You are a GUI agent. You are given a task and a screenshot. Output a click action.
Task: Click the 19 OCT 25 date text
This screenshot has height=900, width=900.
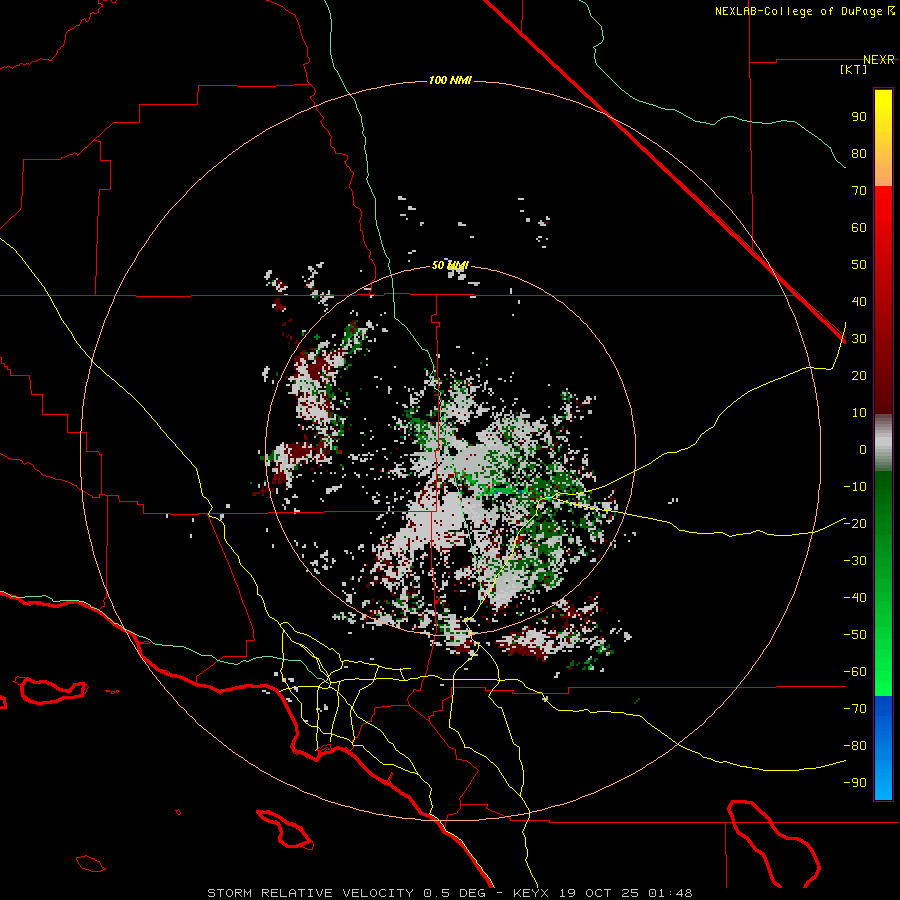(600, 893)
